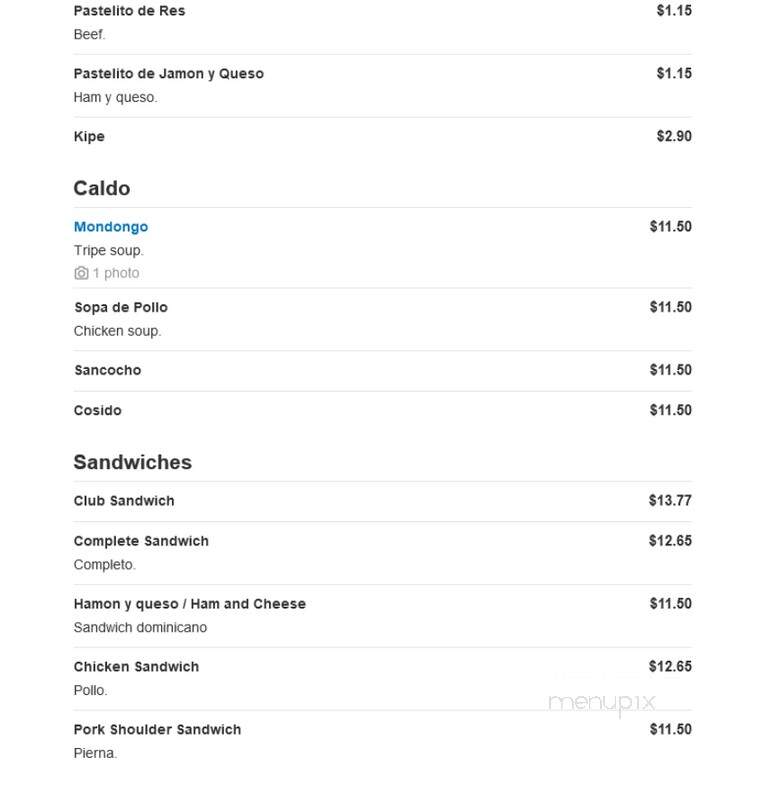The height and width of the screenshot is (785, 781).
Task: Click the $13.77 Club Sandwich price
Action: 670,501
